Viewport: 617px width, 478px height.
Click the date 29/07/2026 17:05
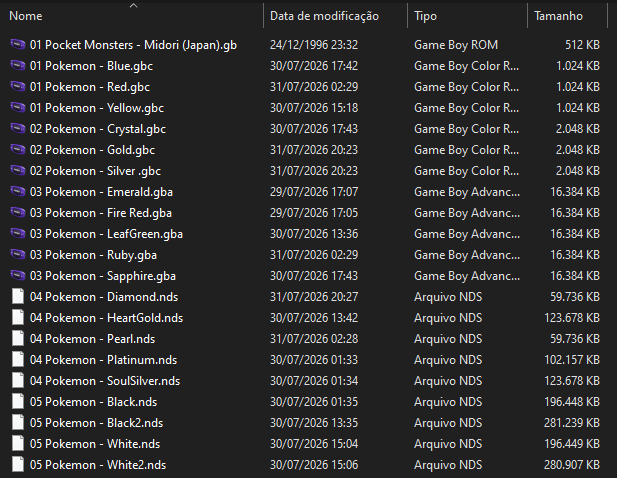tap(314, 213)
